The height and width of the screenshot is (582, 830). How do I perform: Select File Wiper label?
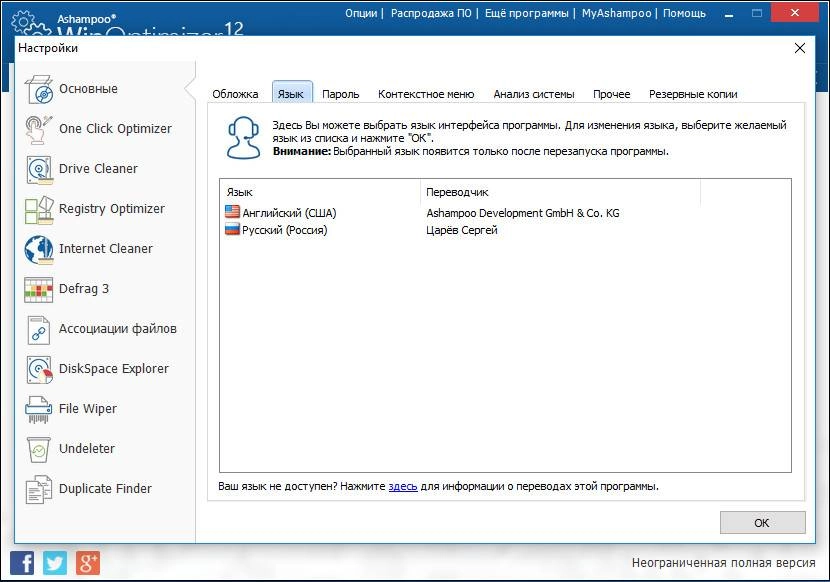tap(87, 409)
